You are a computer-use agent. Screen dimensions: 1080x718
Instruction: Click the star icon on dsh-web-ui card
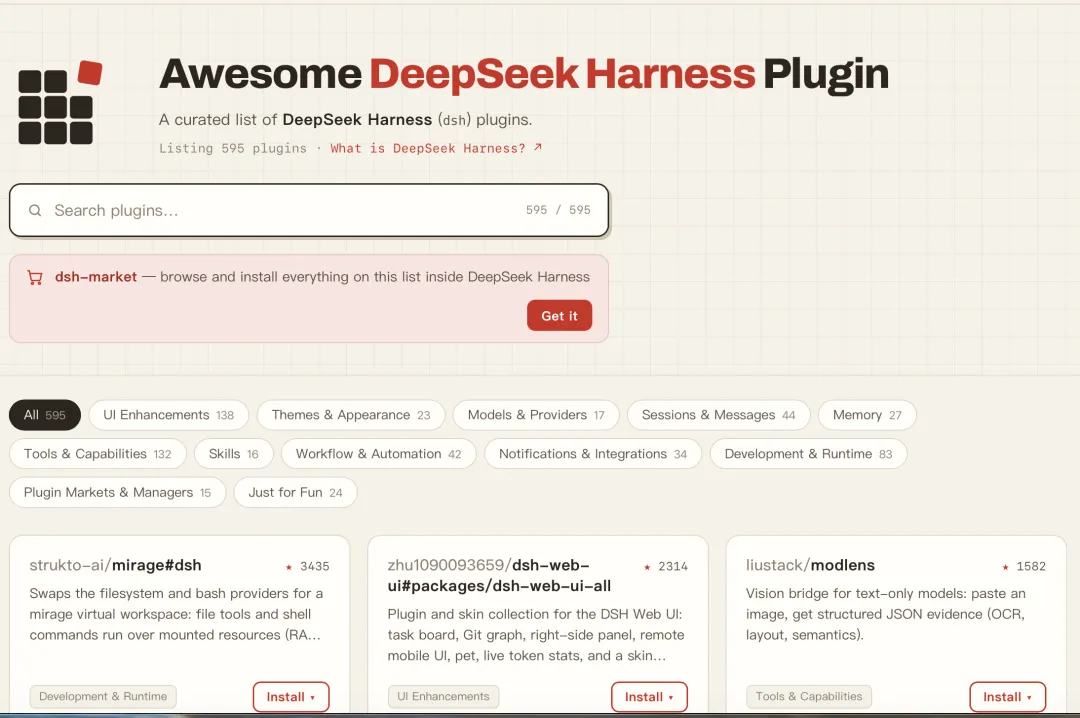pyautogui.click(x=647, y=567)
